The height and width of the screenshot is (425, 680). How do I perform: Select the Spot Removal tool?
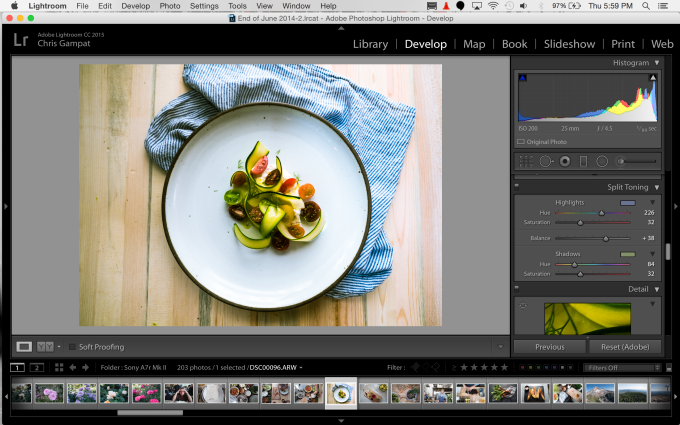pos(546,161)
